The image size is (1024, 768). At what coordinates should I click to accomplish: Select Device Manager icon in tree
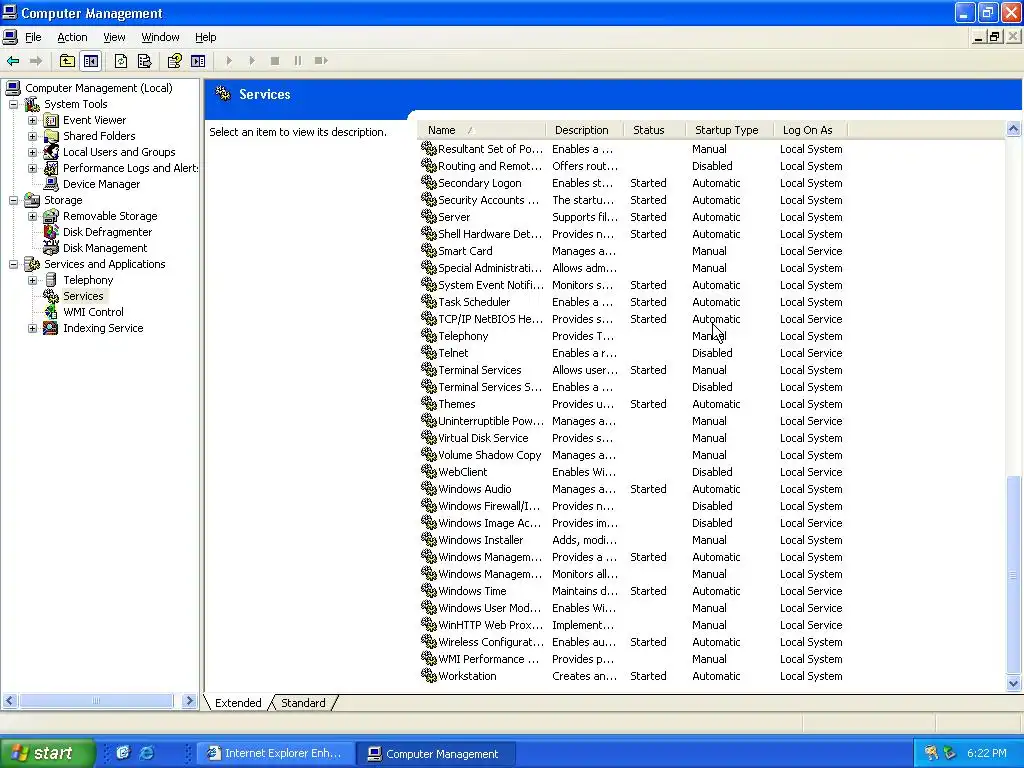point(51,184)
